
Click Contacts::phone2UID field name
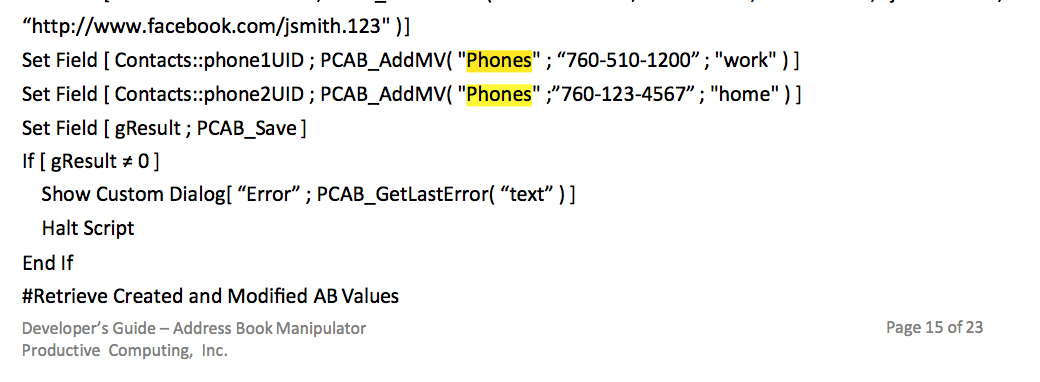pyautogui.click(x=210, y=94)
